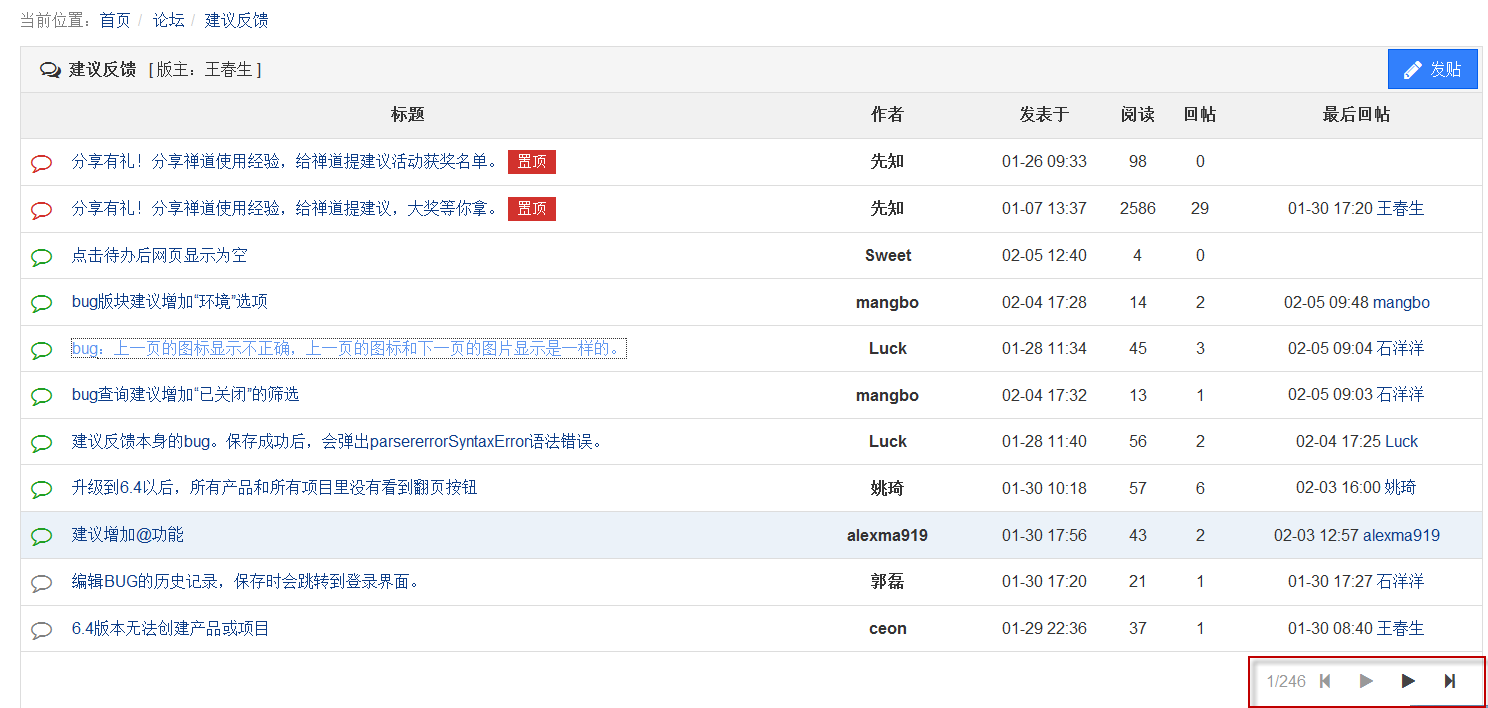Viewport: 1488px width, 708px height.
Task: Click the previous page arrow icon
Action: tap(1366, 681)
